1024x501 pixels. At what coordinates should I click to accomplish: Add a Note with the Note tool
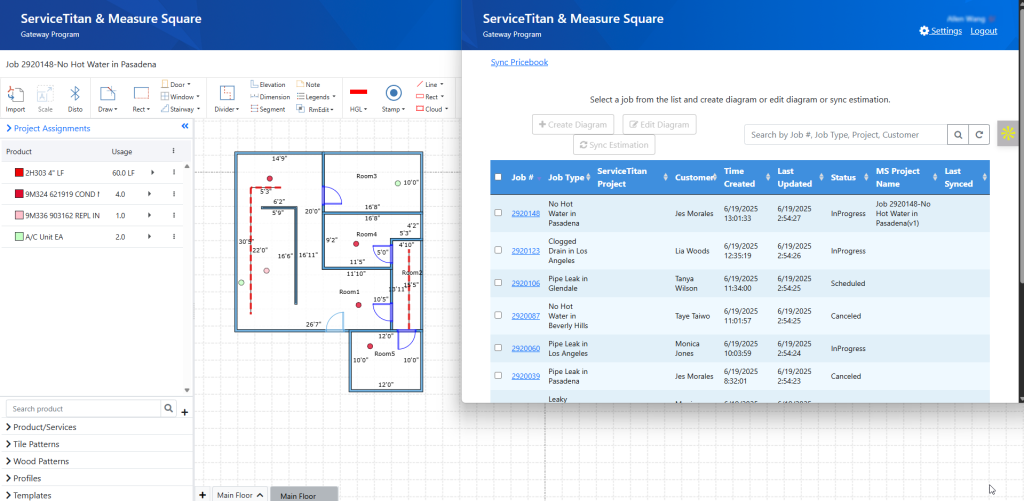tap(308, 84)
